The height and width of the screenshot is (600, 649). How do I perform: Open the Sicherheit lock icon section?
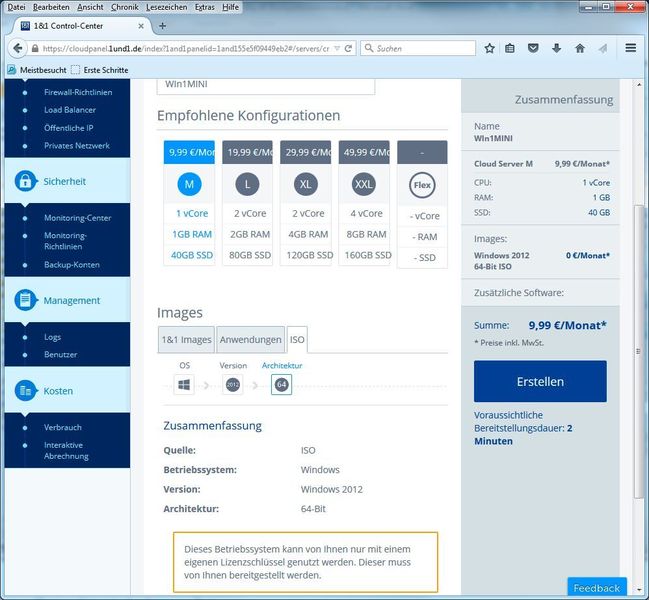(25, 181)
